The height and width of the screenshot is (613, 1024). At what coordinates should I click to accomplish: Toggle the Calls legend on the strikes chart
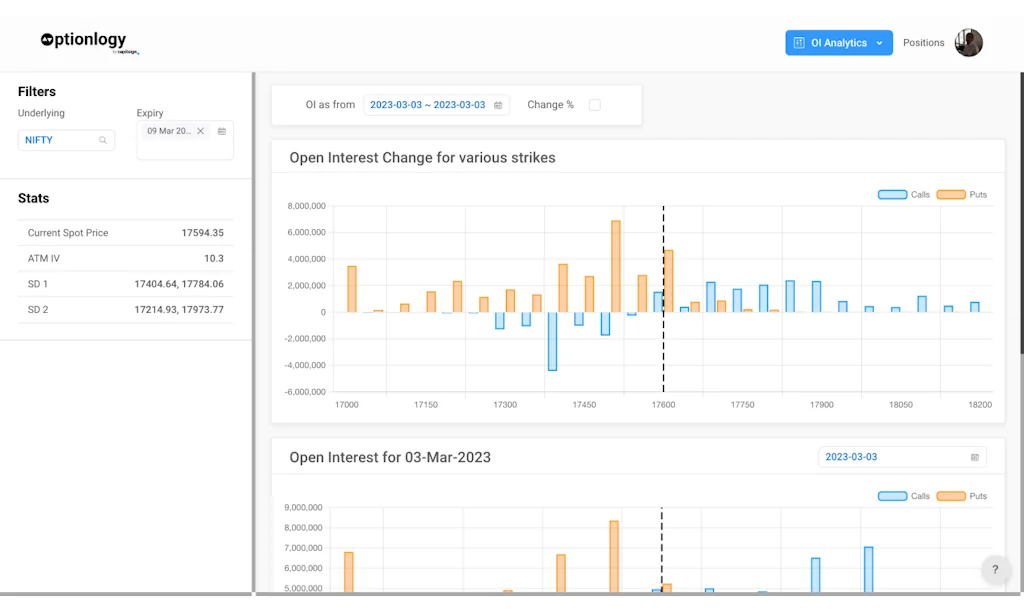[891, 194]
